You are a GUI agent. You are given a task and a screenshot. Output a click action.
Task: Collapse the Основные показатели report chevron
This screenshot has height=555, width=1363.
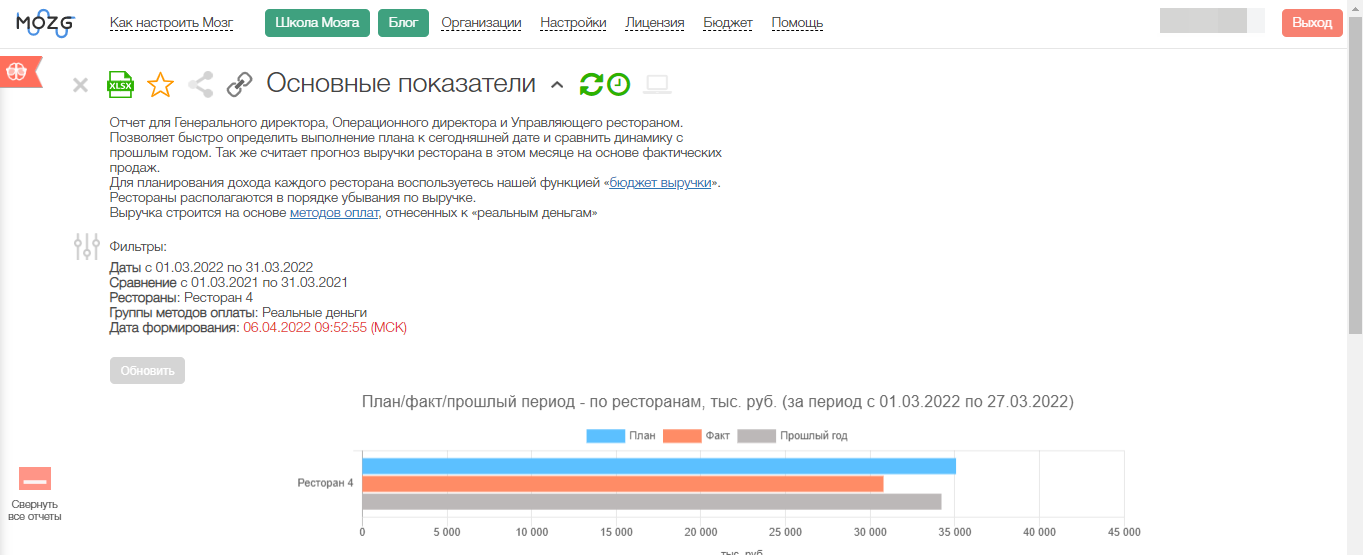click(x=558, y=85)
